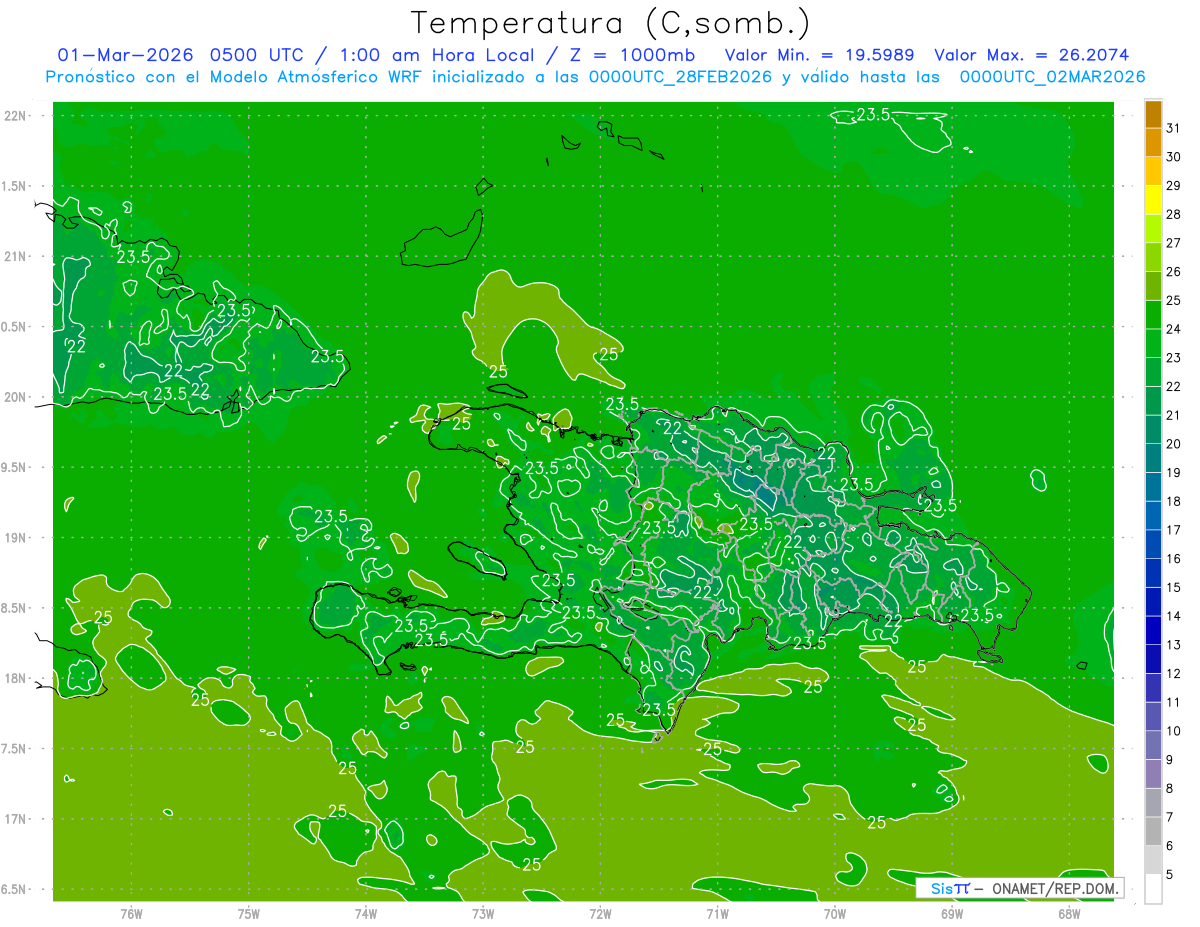The image size is (1200, 927).
Task: Click longitude axis label "76W"
Action: point(131,913)
